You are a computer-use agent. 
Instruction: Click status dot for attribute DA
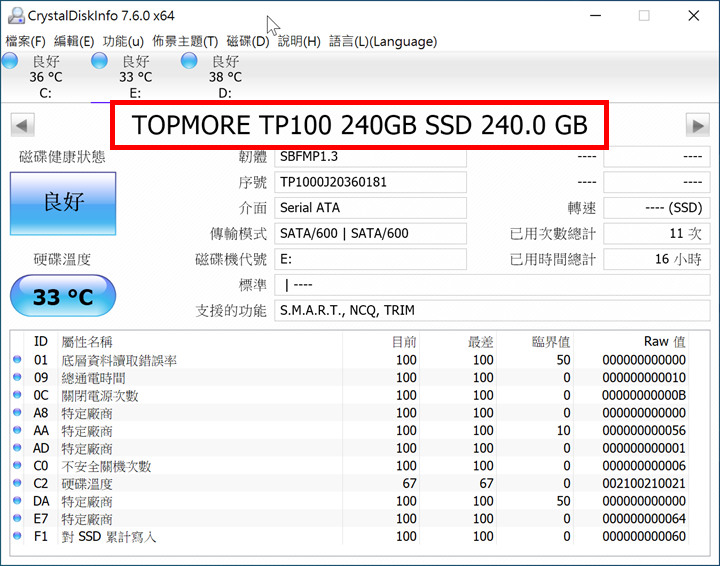[x=17, y=500]
